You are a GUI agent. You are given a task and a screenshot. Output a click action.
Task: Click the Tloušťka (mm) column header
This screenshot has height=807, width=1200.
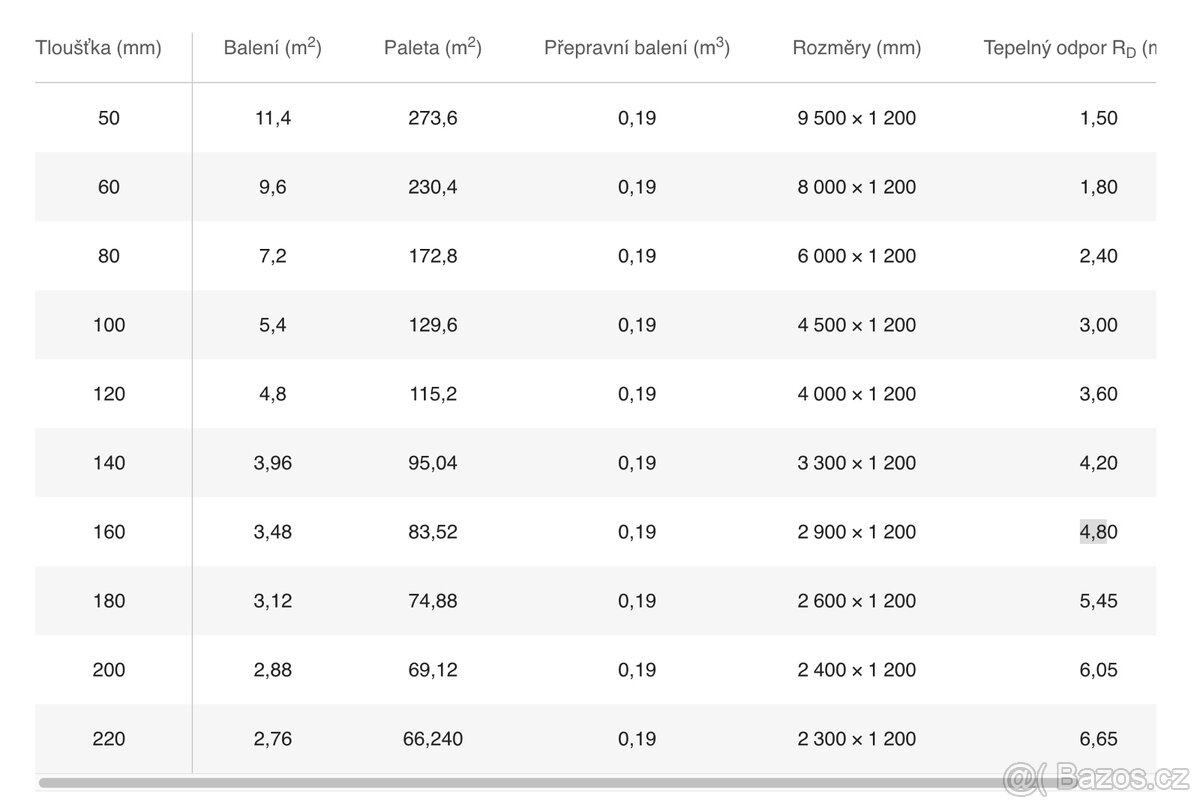(98, 48)
